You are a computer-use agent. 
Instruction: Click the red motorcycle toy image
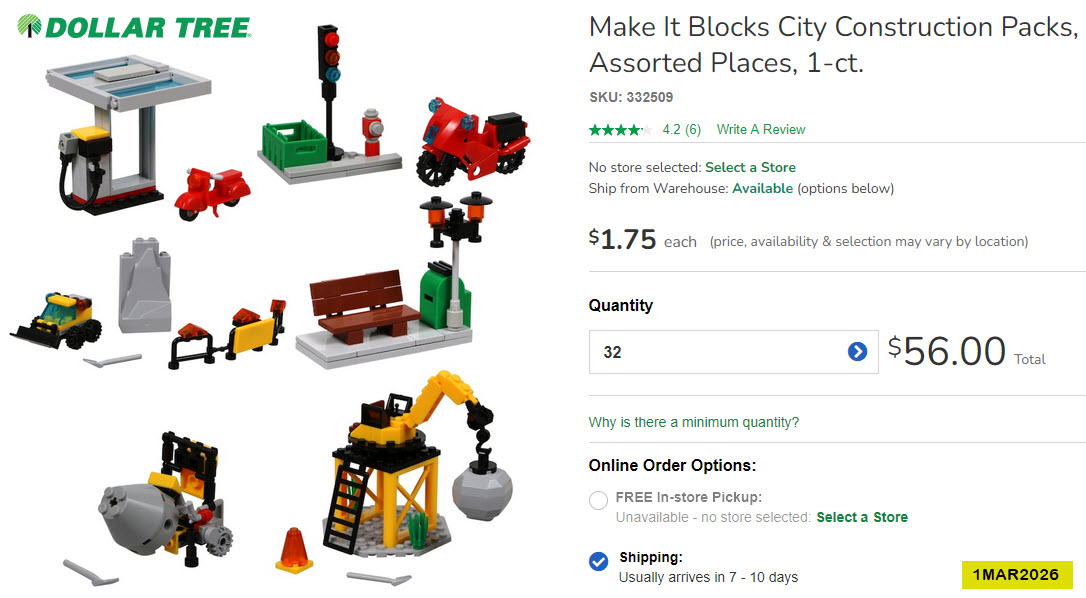pyautogui.click(x=473, y=142)
